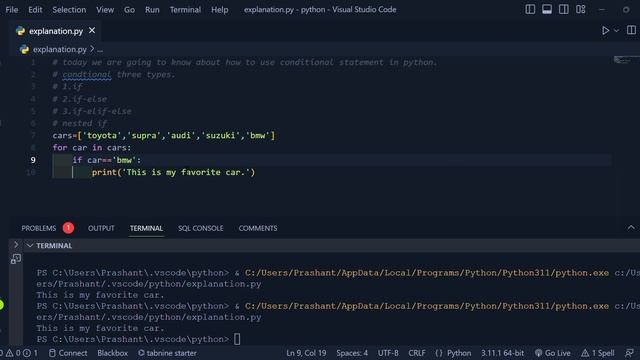This screenshot has width=640, height=360.
Task: Split the editor right
Action: click(x=631, y=30)
